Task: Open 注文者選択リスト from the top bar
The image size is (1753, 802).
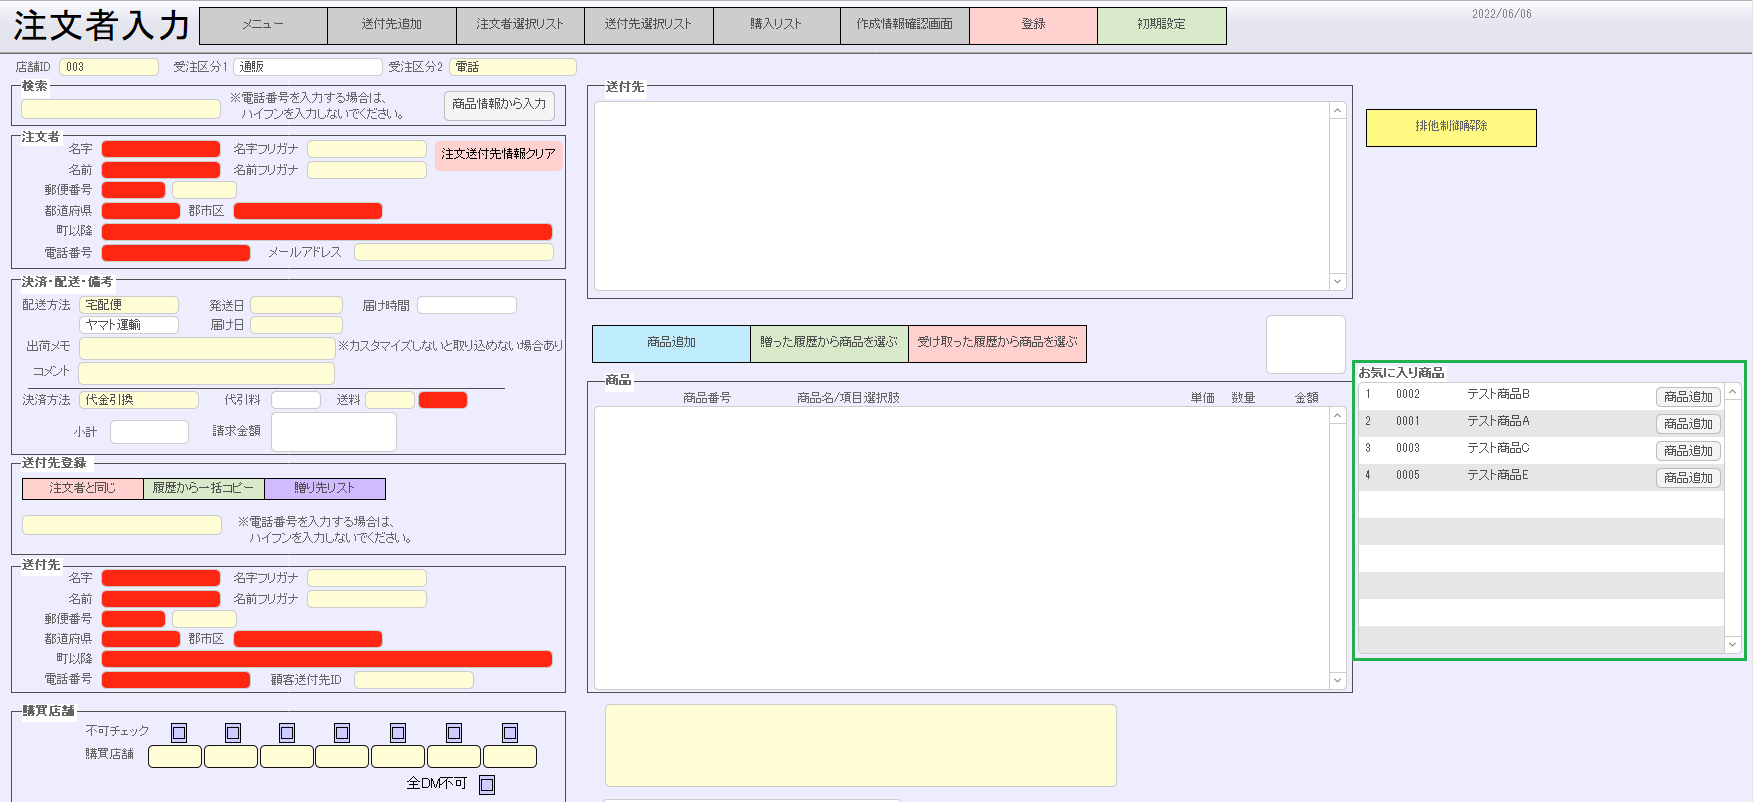Action: pos(520,25)
